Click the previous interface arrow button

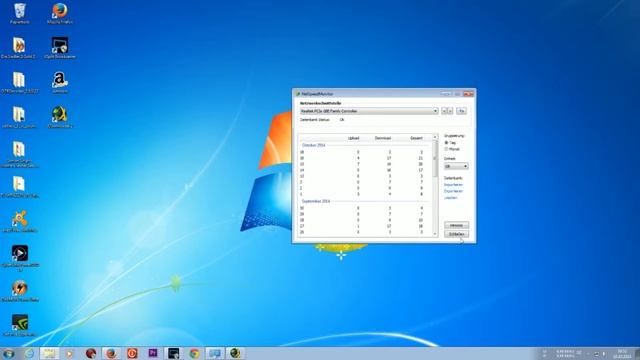444,111
